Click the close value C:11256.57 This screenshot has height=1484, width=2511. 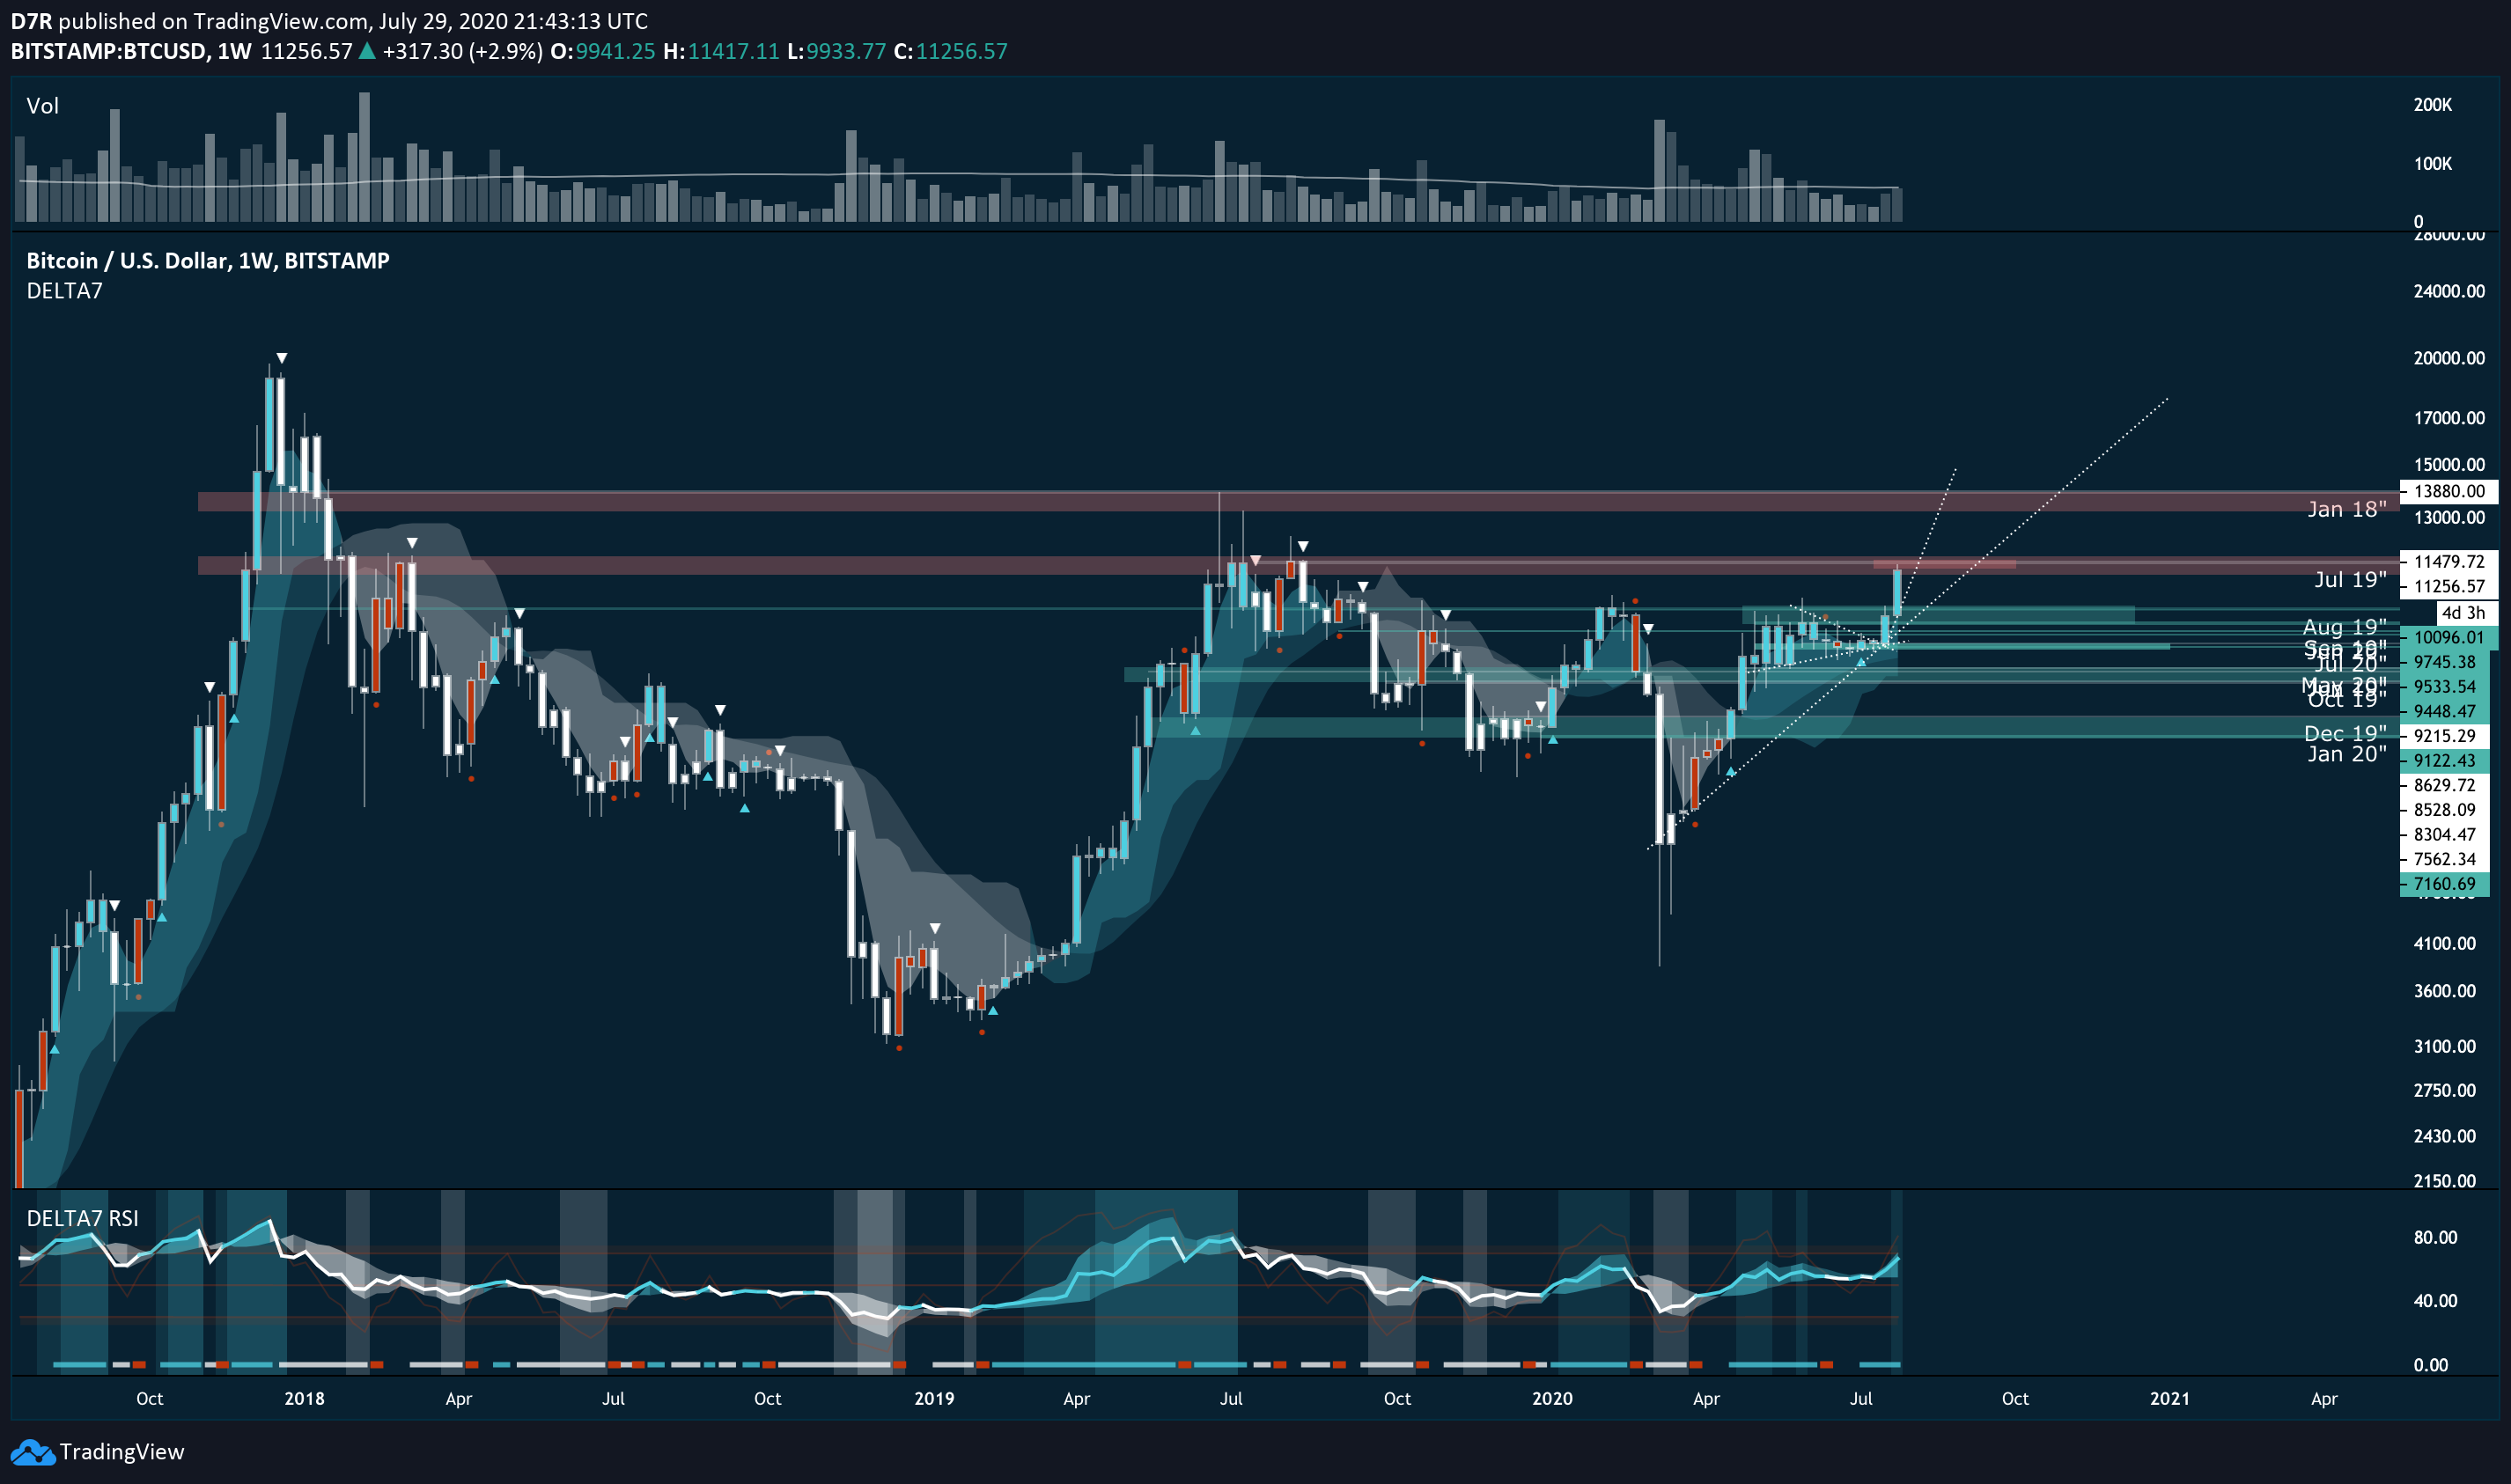(x=950, y=51)
